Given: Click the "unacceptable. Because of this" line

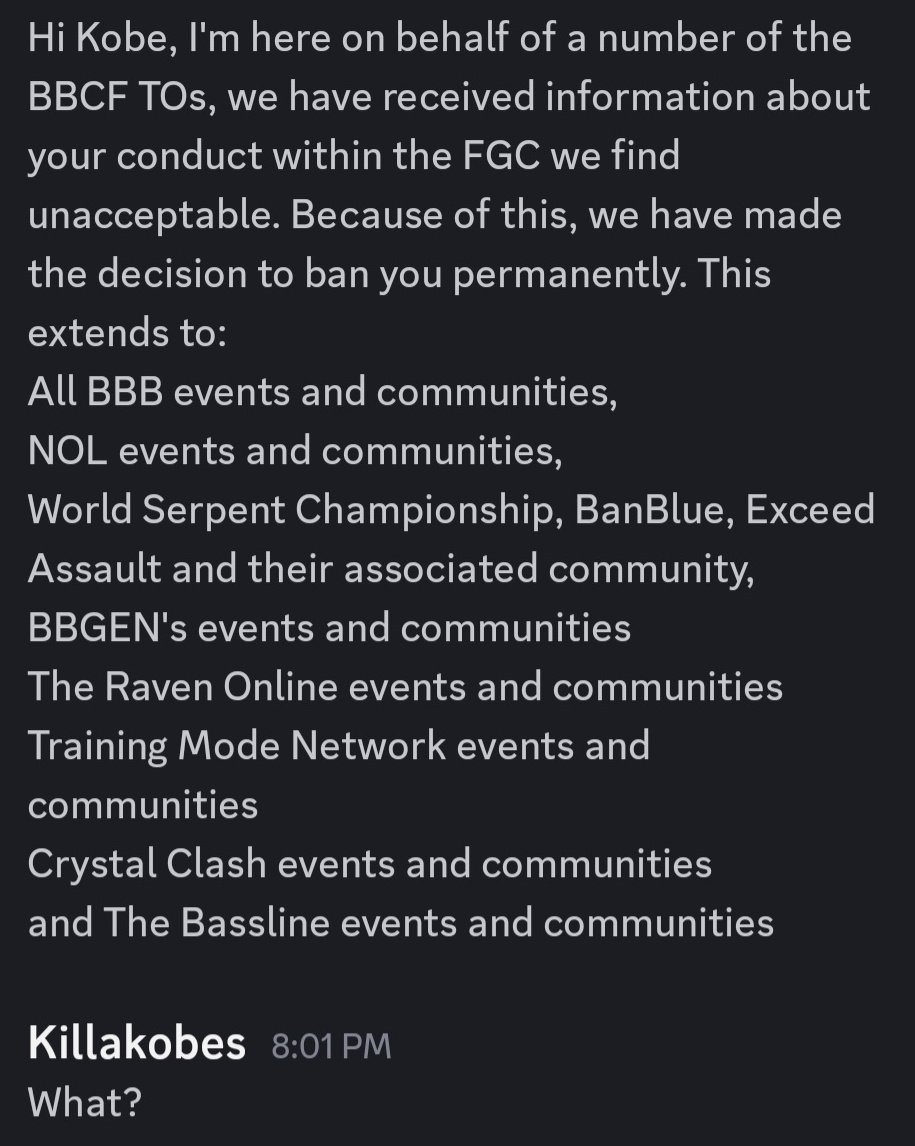Looking at the screenshot, I should click(x=434, y=215).
